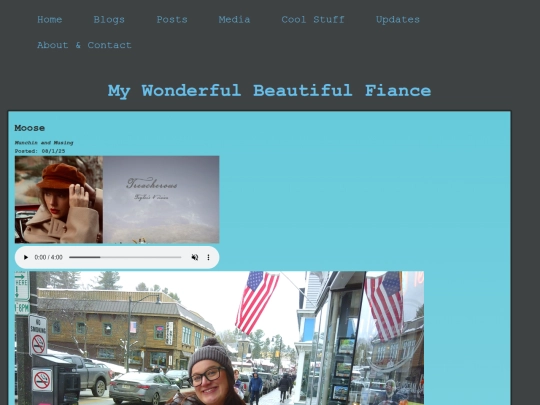Image resolution: width=540 pixels, height=405 pixels.
Task: Go to the Home page
Action: (50, 20)
